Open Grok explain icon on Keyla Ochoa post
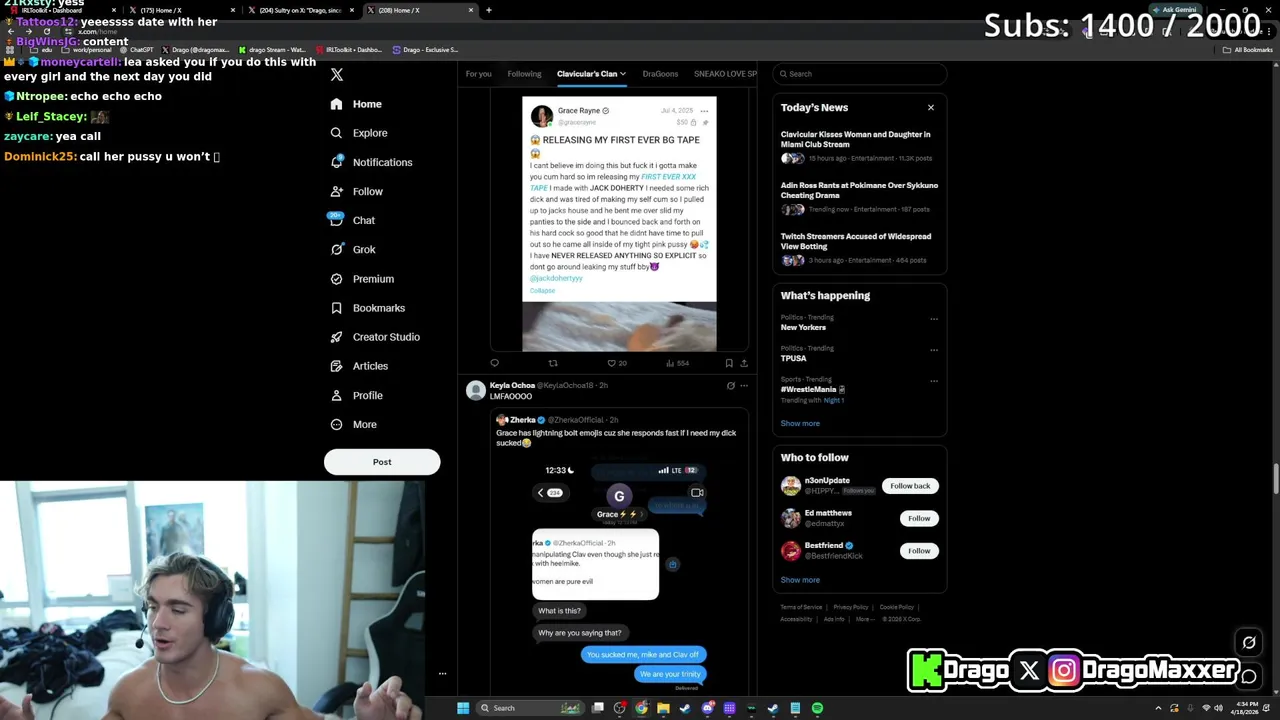1280x720 pixels. (x=730, y=385)
